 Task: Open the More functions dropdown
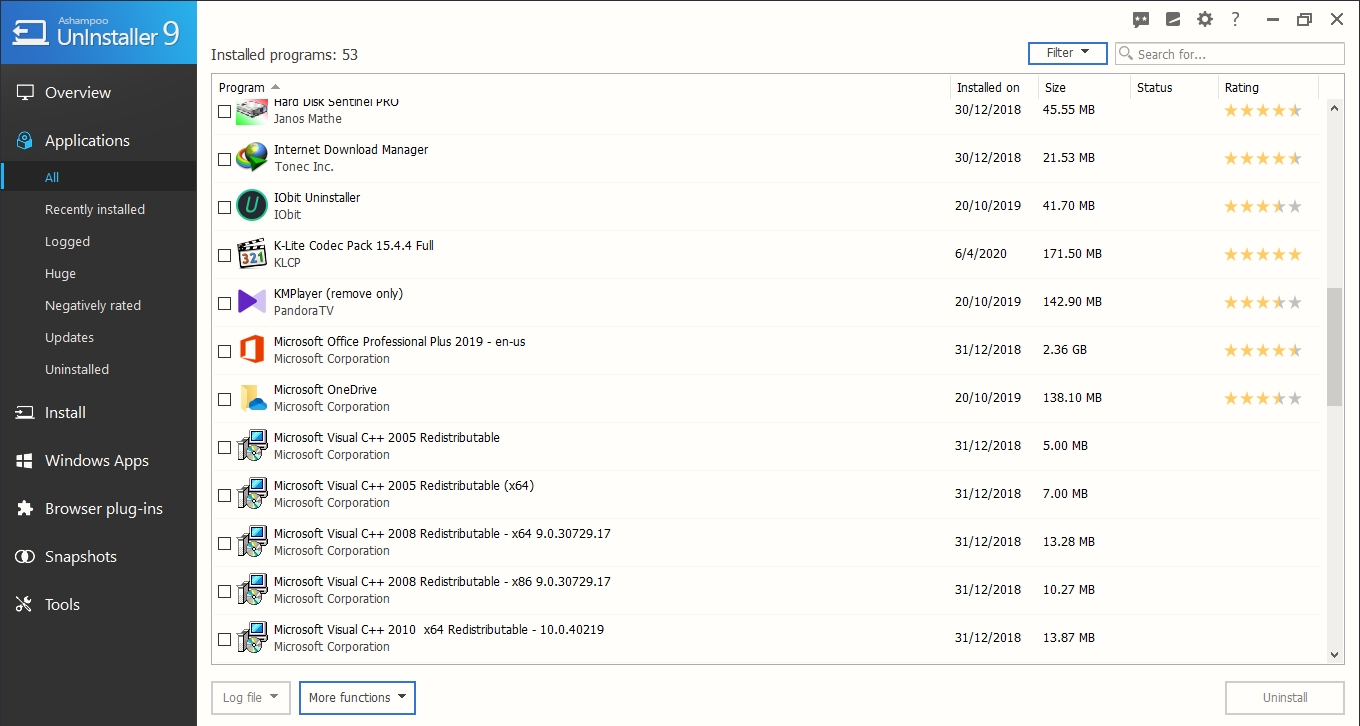357,698
